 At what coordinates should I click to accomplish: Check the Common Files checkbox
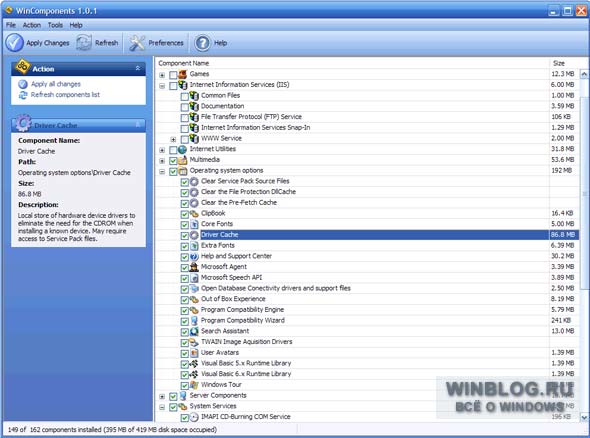[184, 96]
